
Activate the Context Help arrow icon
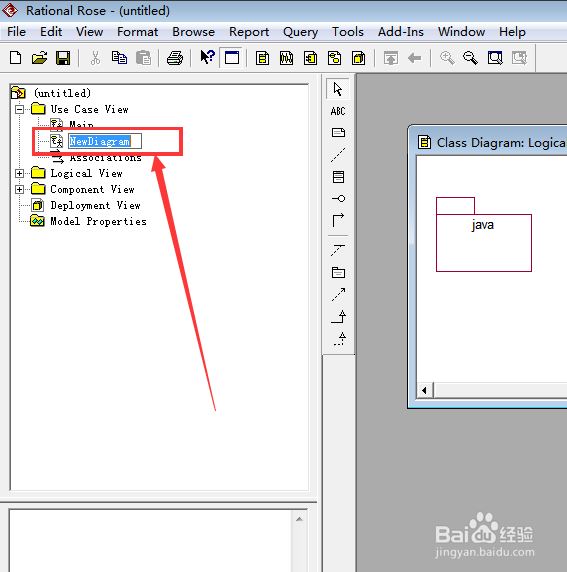pos(208,57)
